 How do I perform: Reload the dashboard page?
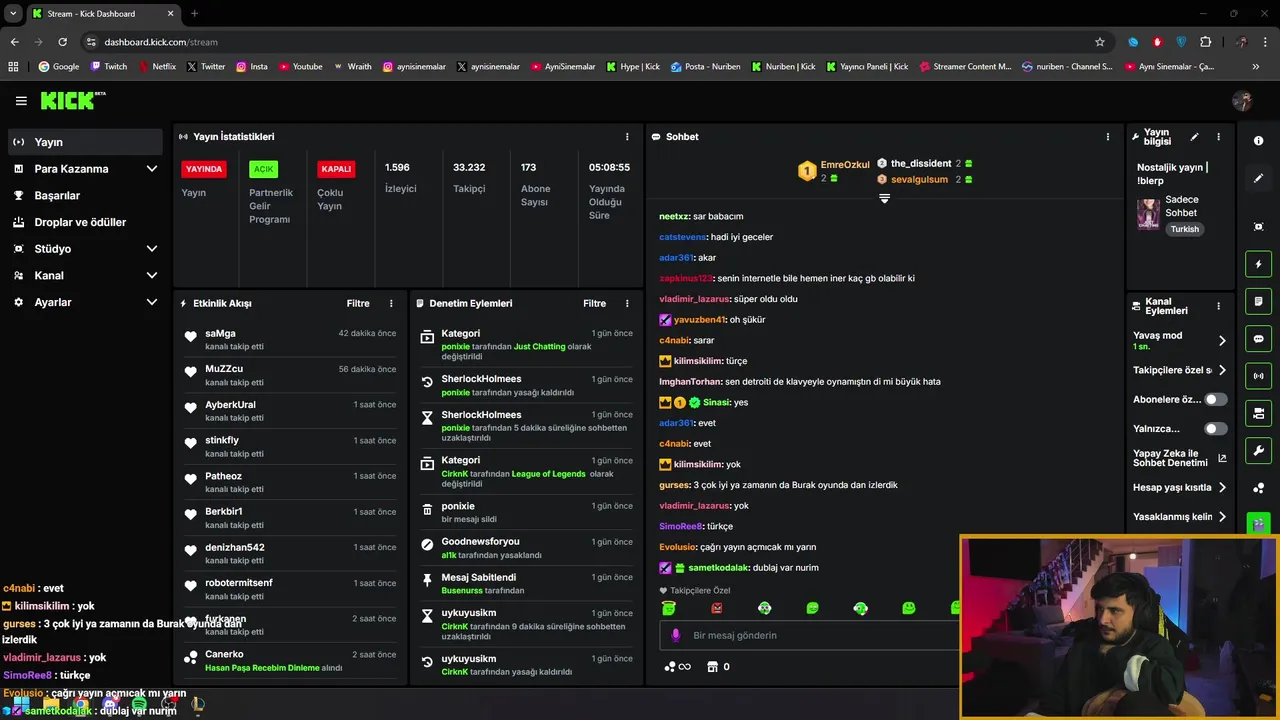click(x=62, y=42)
